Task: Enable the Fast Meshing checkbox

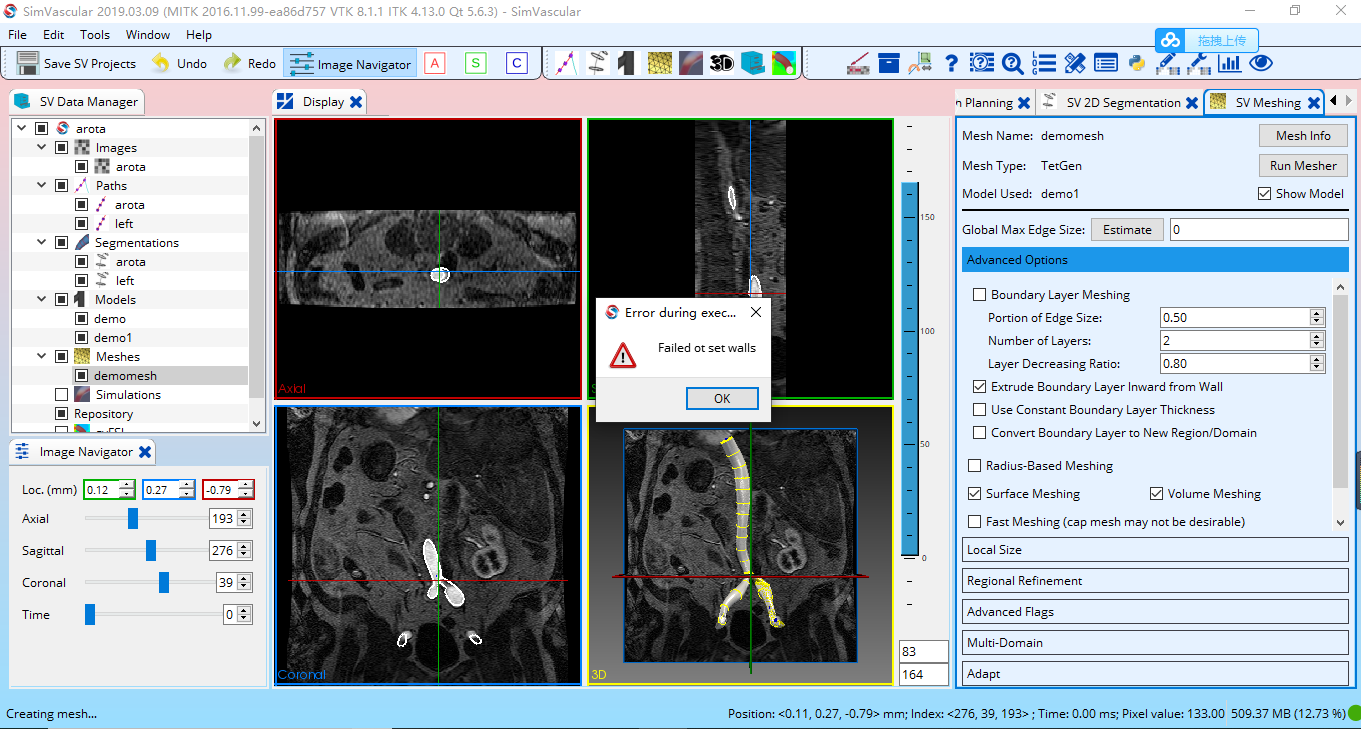Action: [x=974, y=522]
